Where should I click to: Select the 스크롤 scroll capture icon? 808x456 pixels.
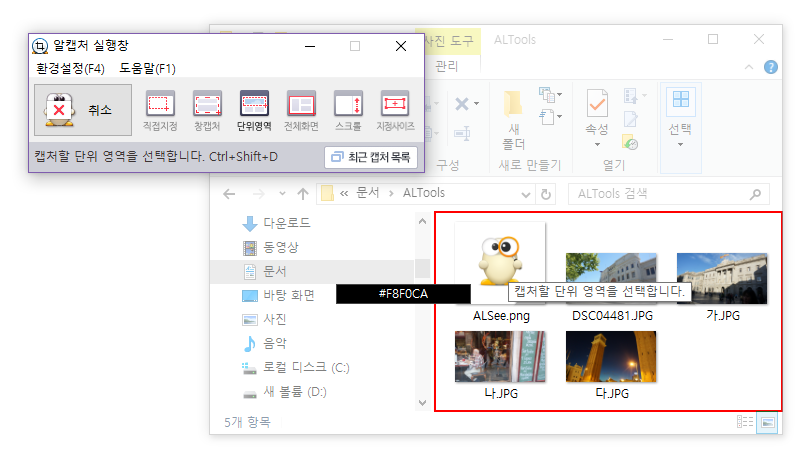348,110
